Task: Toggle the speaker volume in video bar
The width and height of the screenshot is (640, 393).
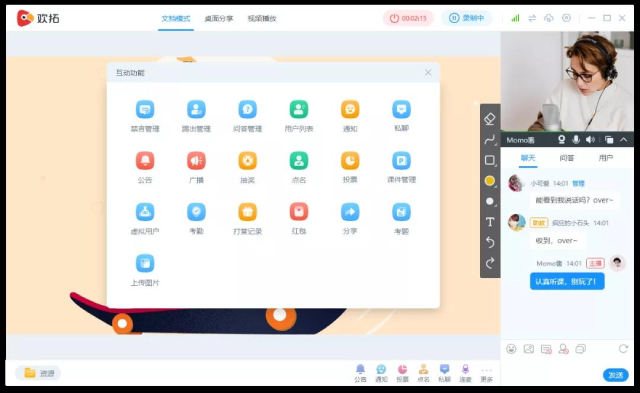Action: [x=591, y=140]
